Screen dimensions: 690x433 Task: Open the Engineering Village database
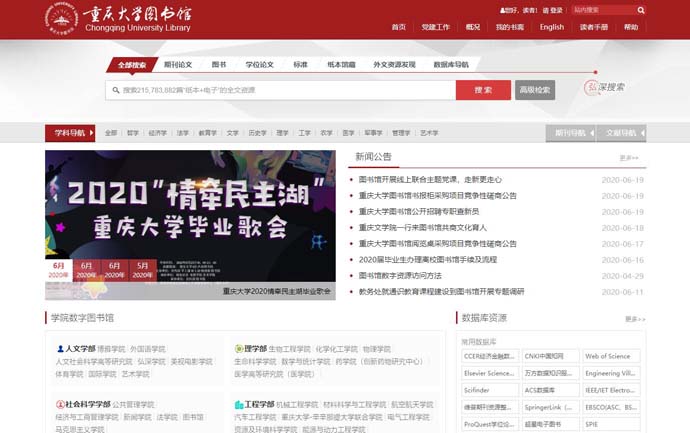[611, 373]
